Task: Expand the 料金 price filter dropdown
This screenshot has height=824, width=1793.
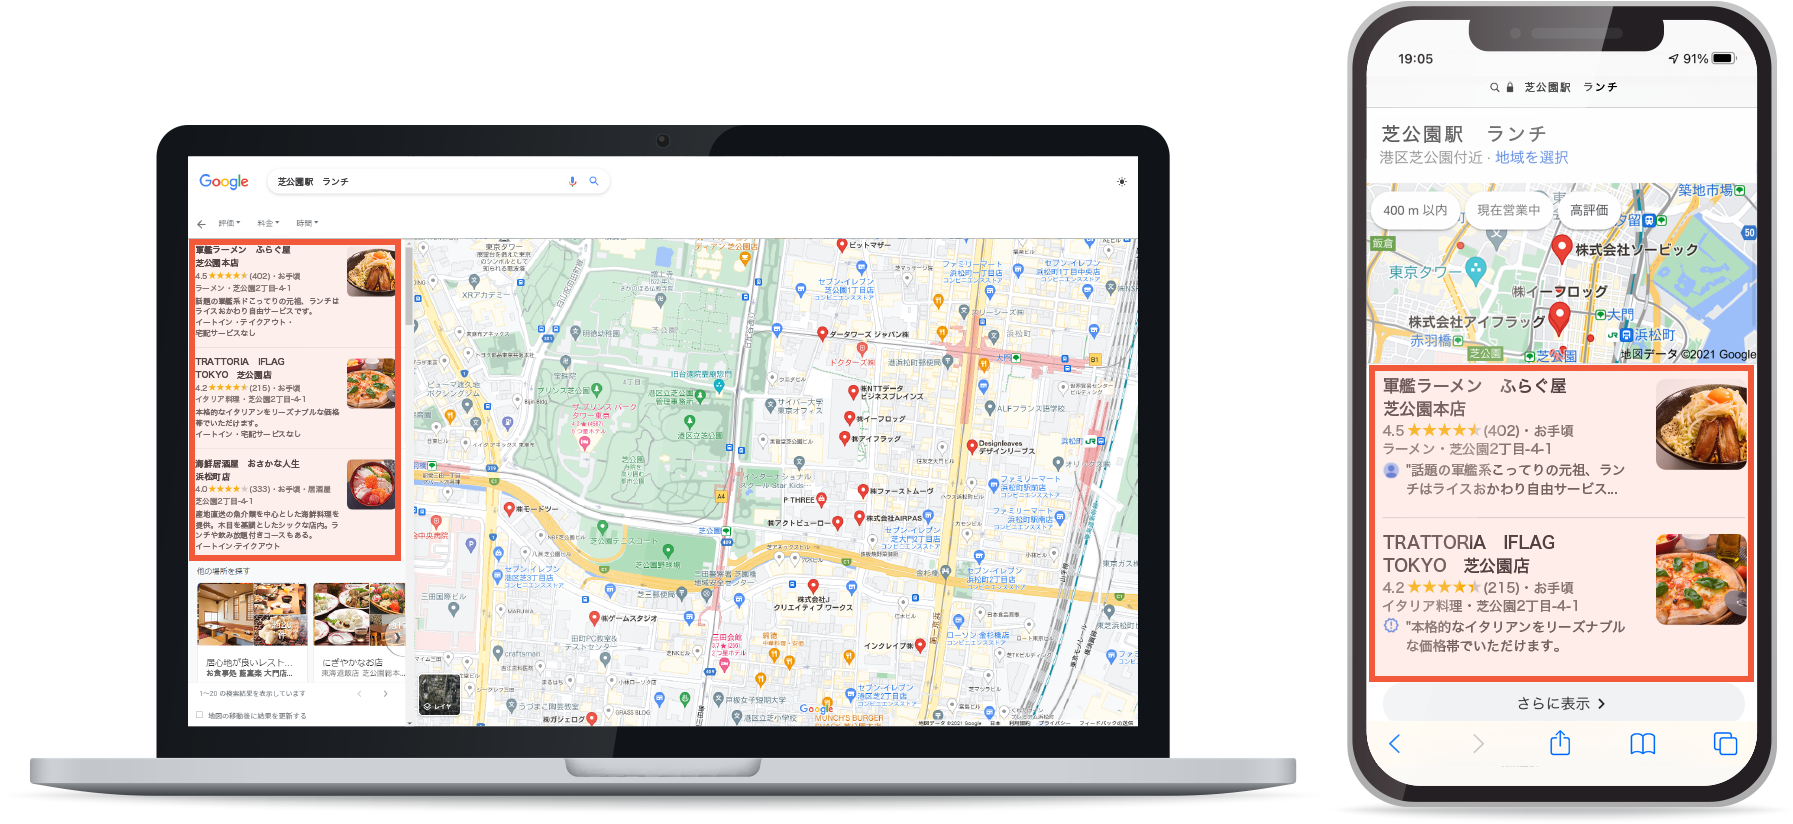Action: point(267,223)
